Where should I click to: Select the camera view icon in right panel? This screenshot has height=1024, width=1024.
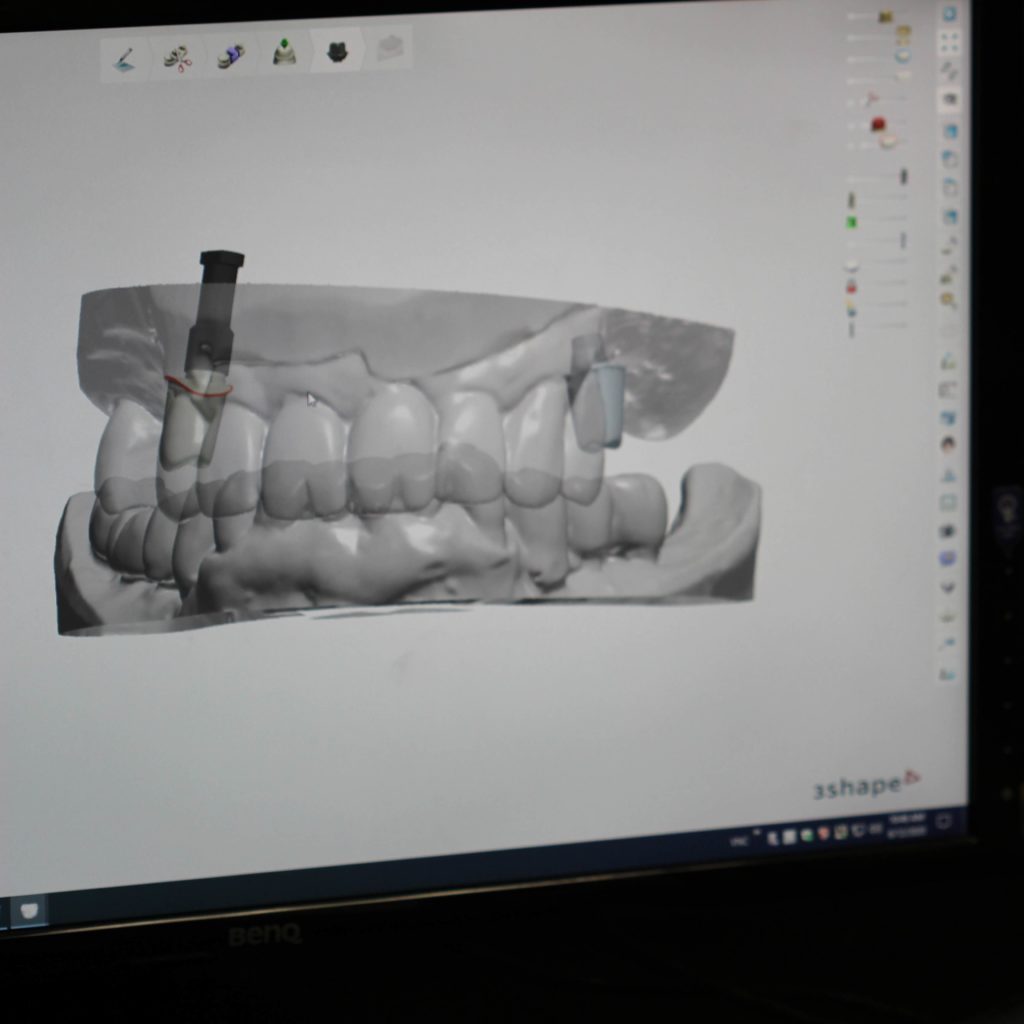(x=949, y=99)
